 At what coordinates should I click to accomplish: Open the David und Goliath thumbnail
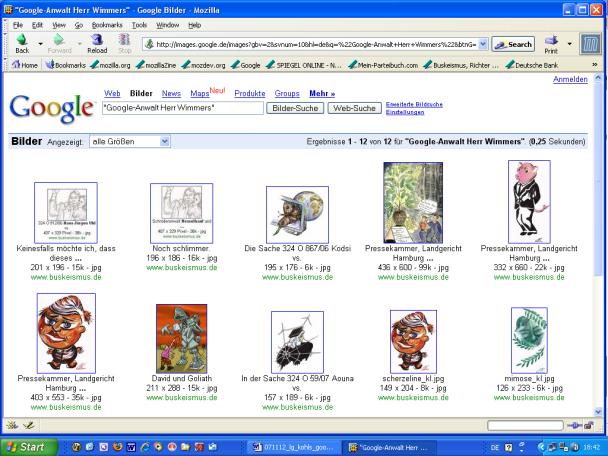click(181, 339)
